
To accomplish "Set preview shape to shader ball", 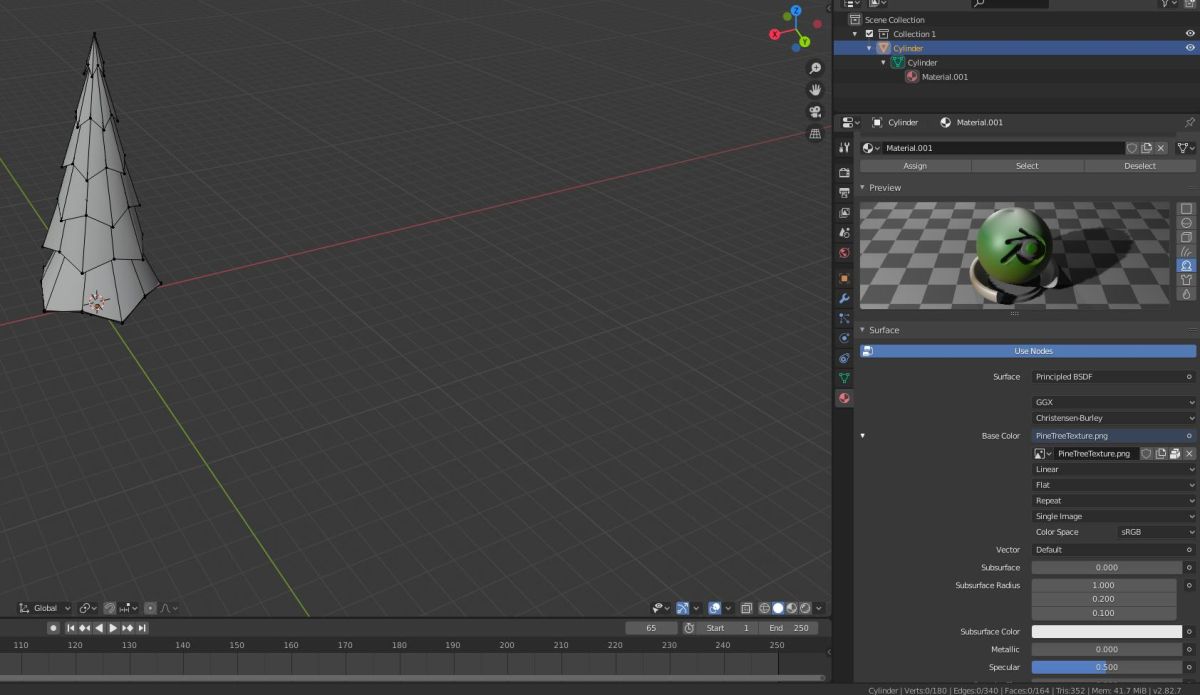I will point(1187,266).
